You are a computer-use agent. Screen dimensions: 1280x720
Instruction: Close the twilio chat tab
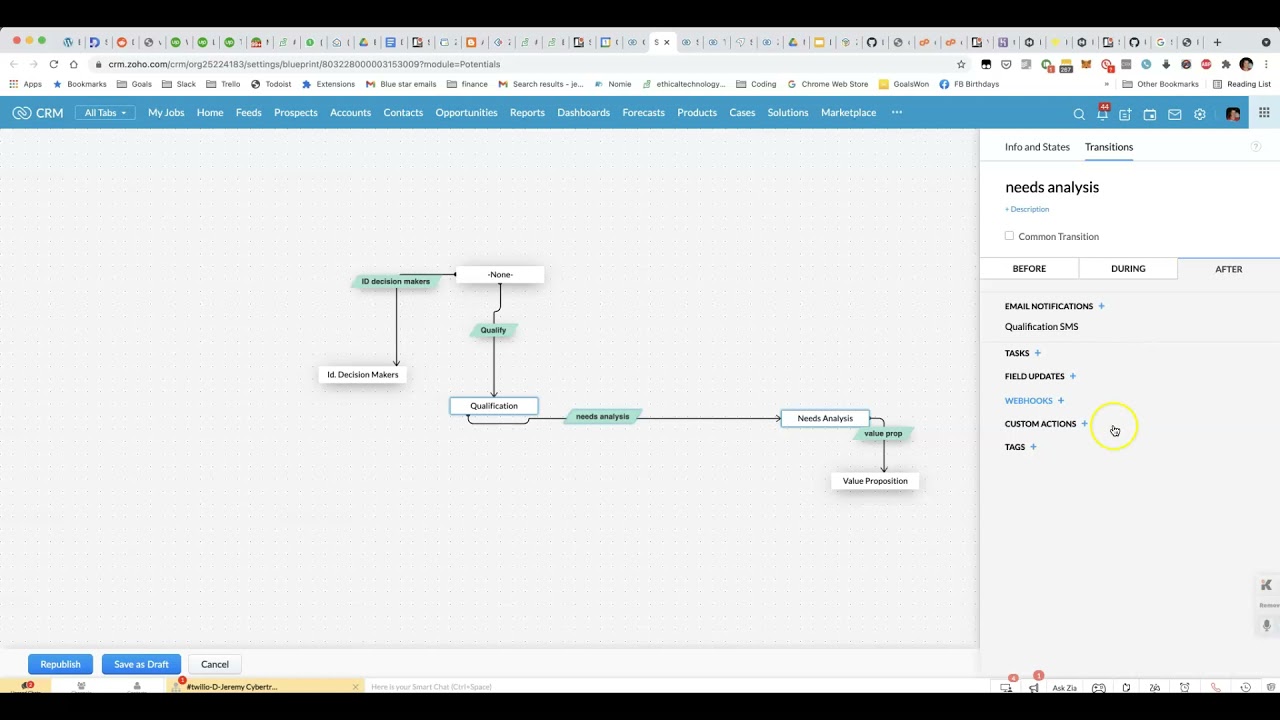coord(355,687)
